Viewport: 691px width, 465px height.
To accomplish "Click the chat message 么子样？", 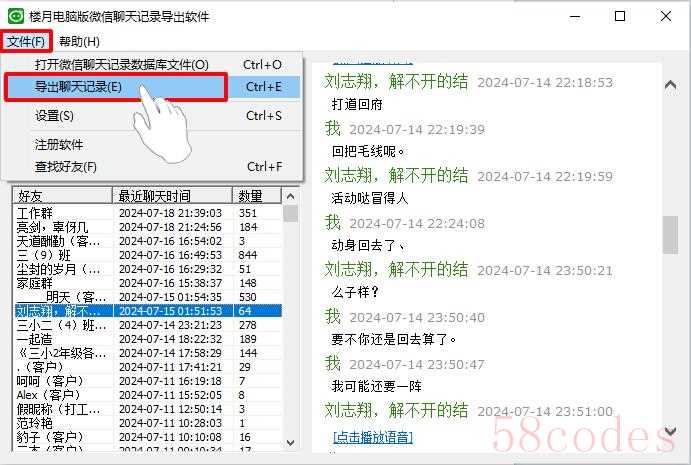I will tap(356, 292).
